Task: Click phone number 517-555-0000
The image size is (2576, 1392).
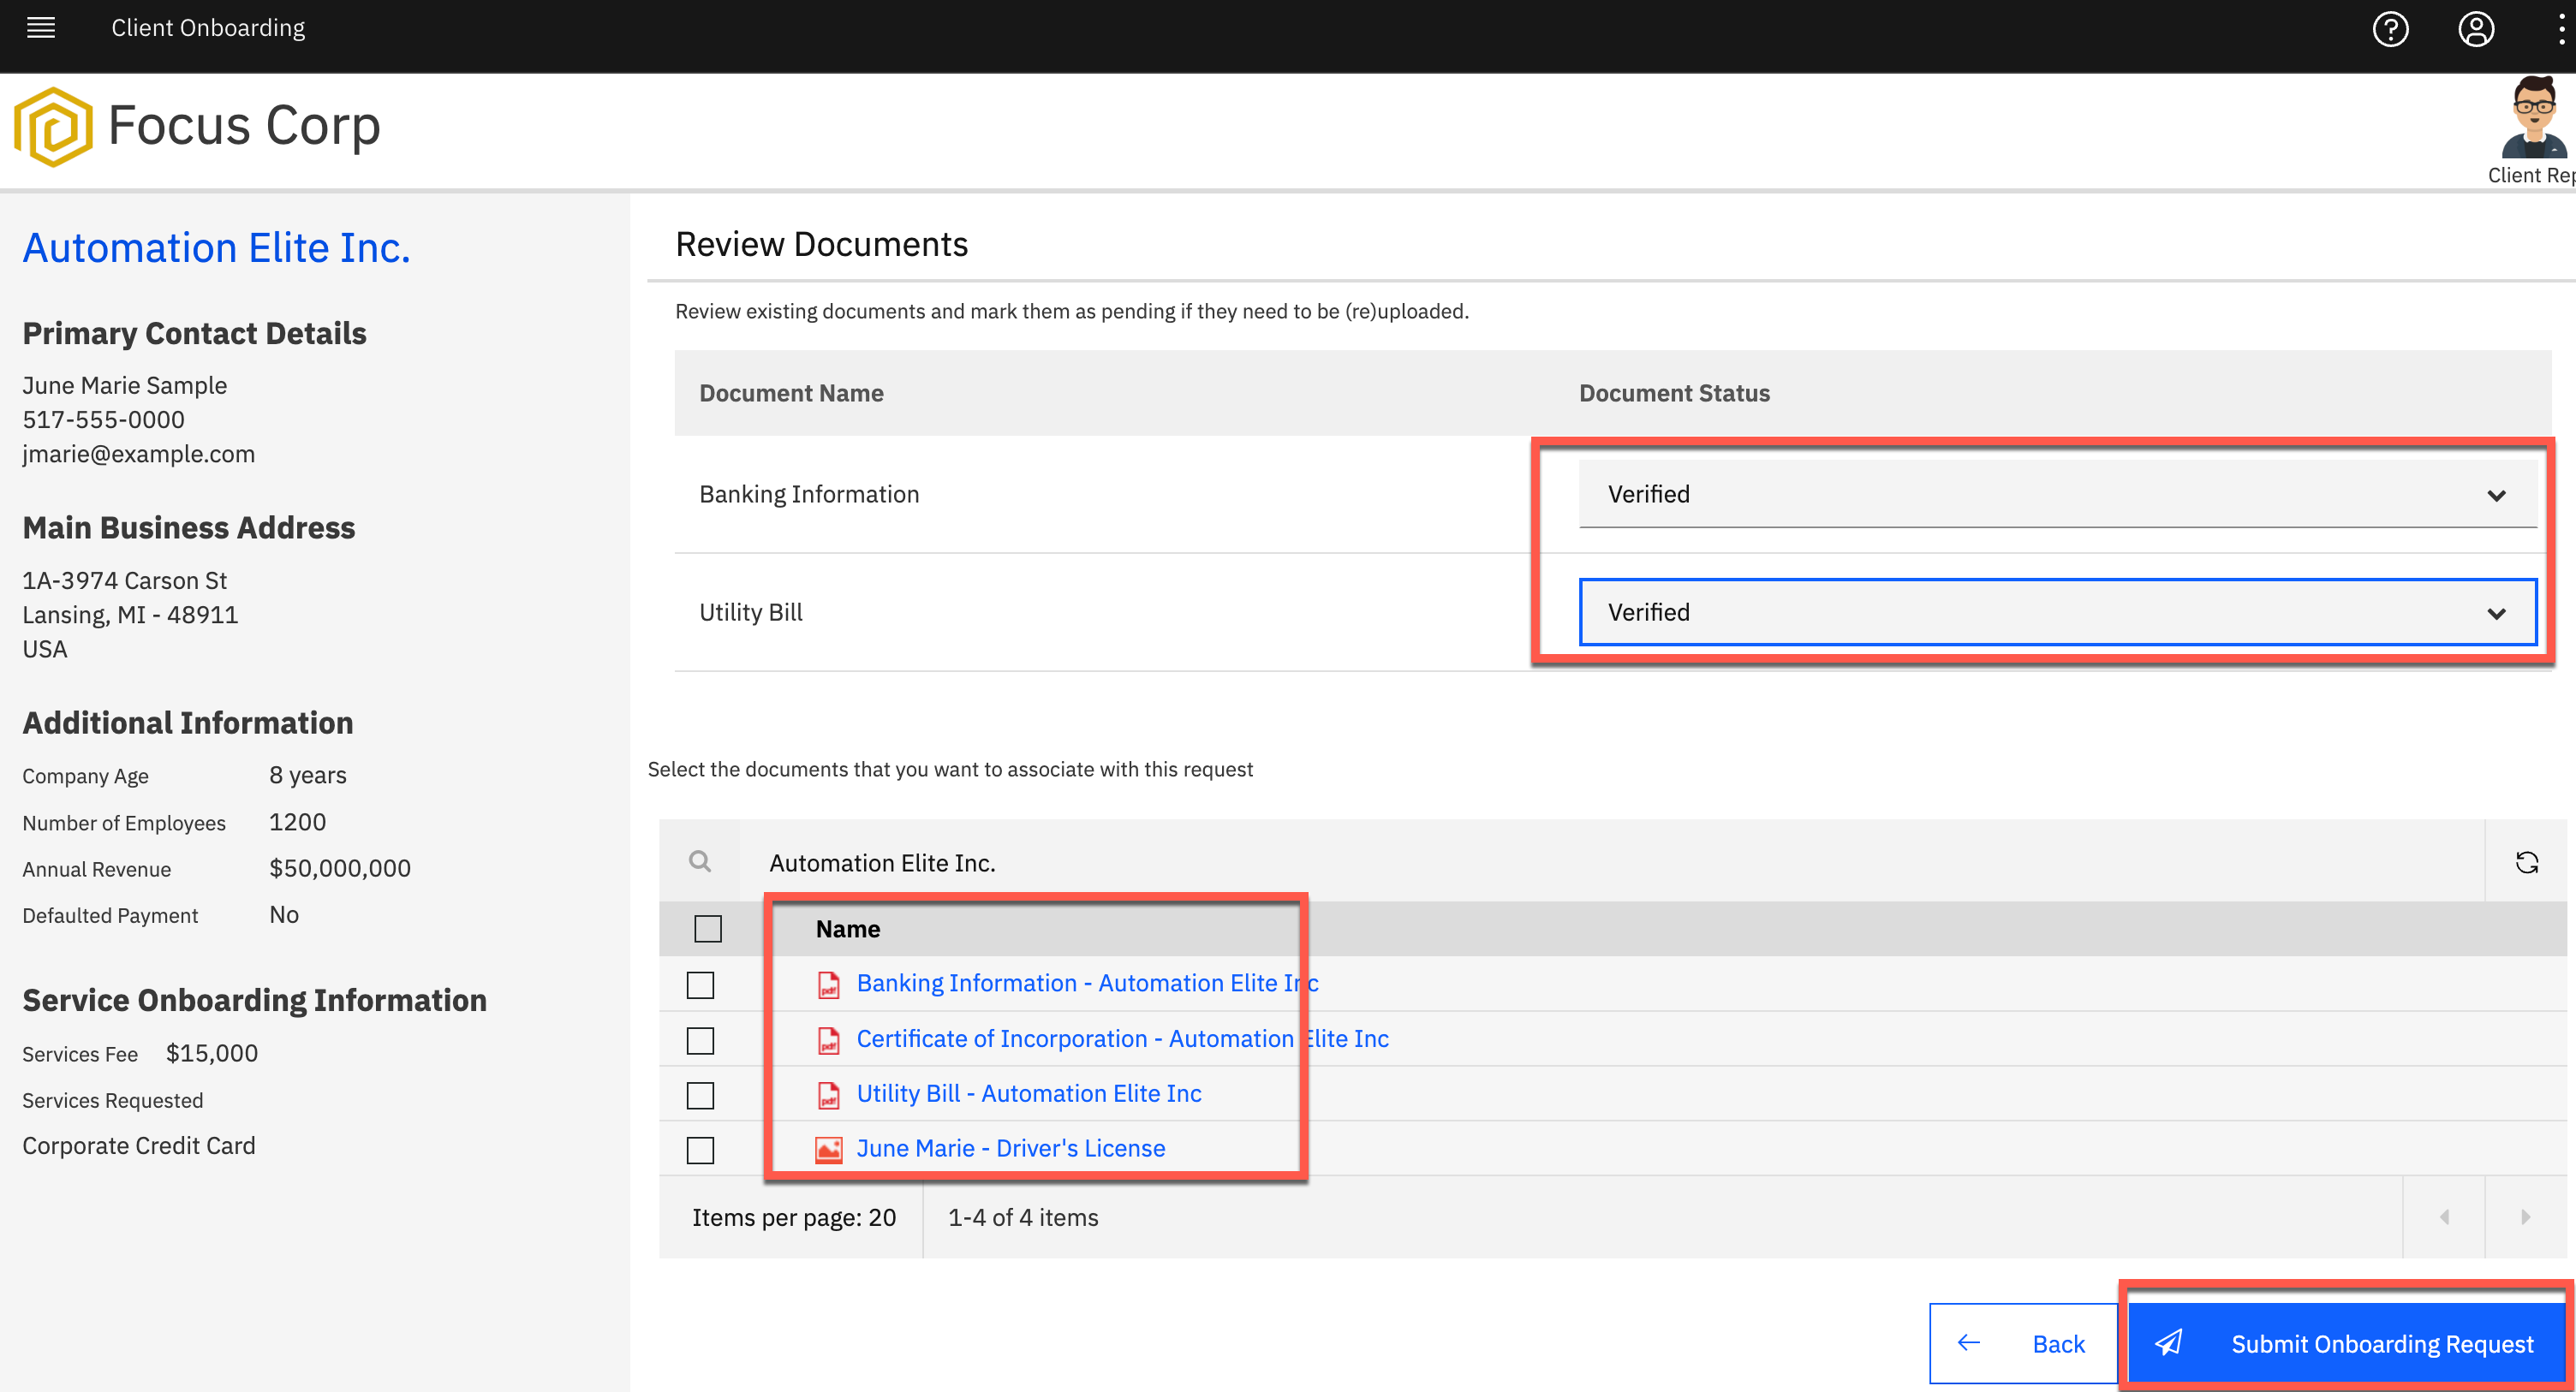Action: [103, 420]
